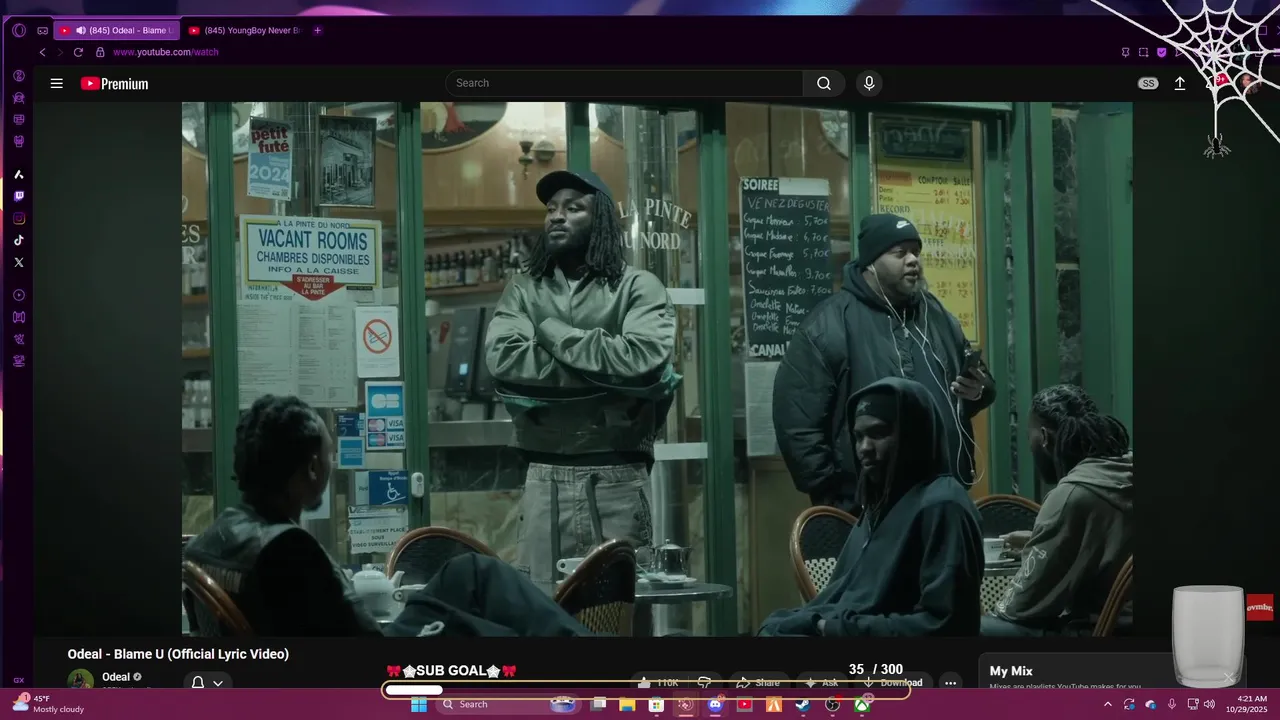1280x720 pixels.
Task: Open the sidebar player play-circle icon
Action: (18, 295)
